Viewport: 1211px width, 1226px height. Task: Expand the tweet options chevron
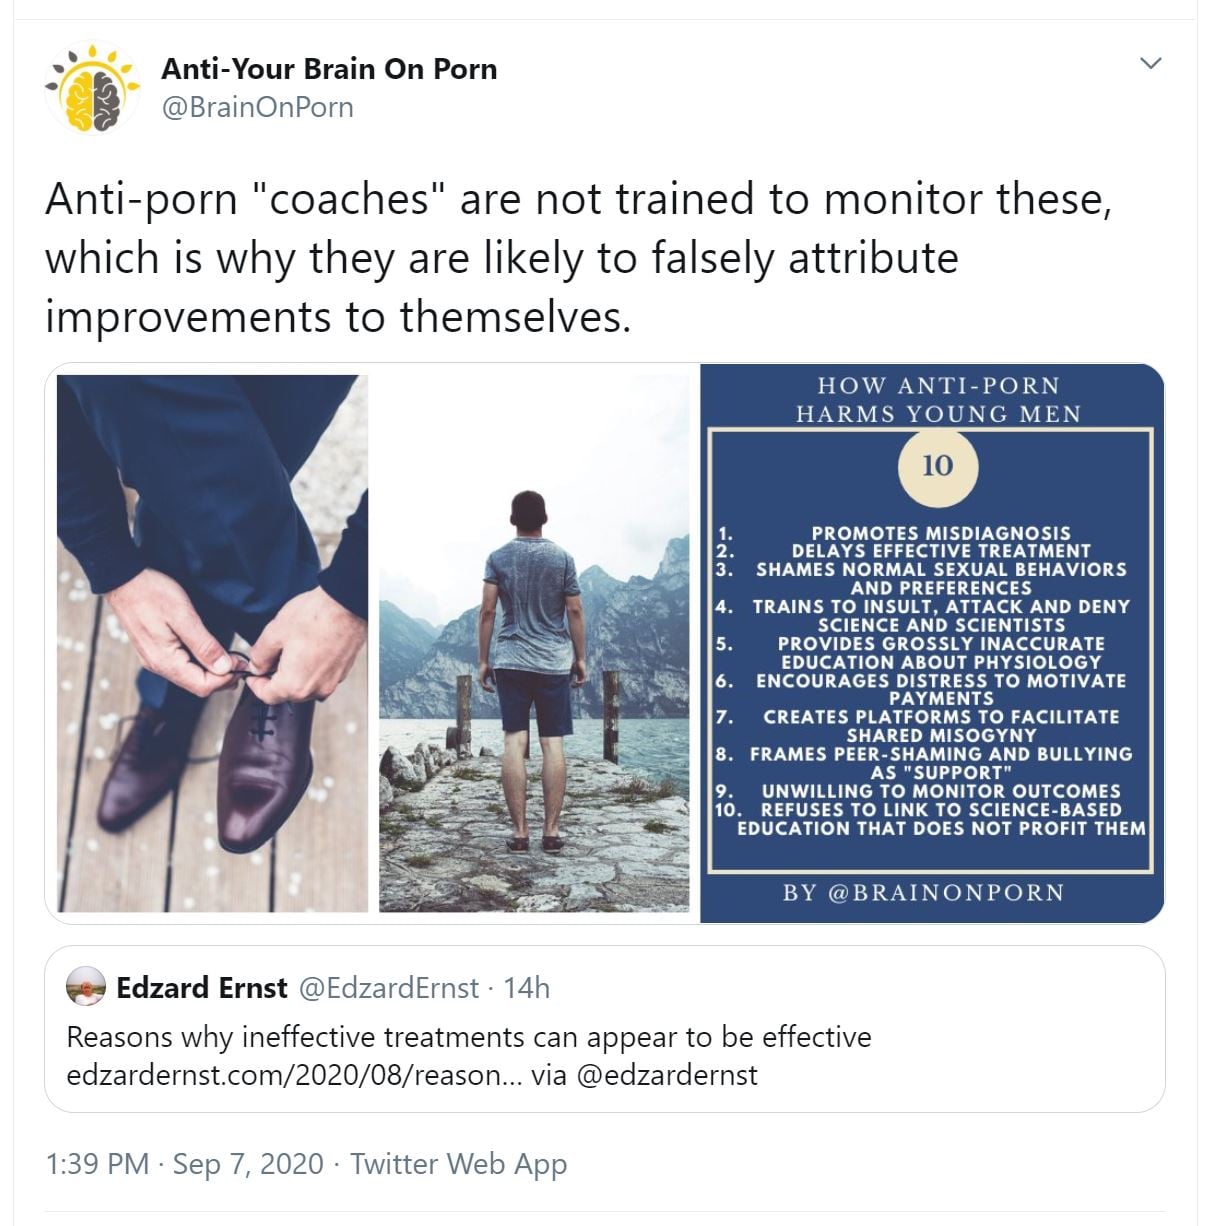[x=1151, y=63]
